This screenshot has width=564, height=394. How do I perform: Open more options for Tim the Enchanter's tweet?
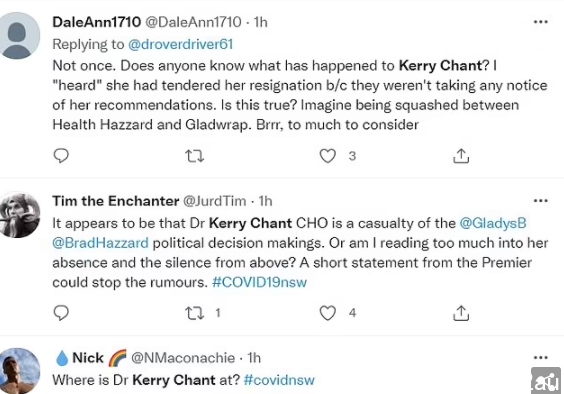pos(541,201)
